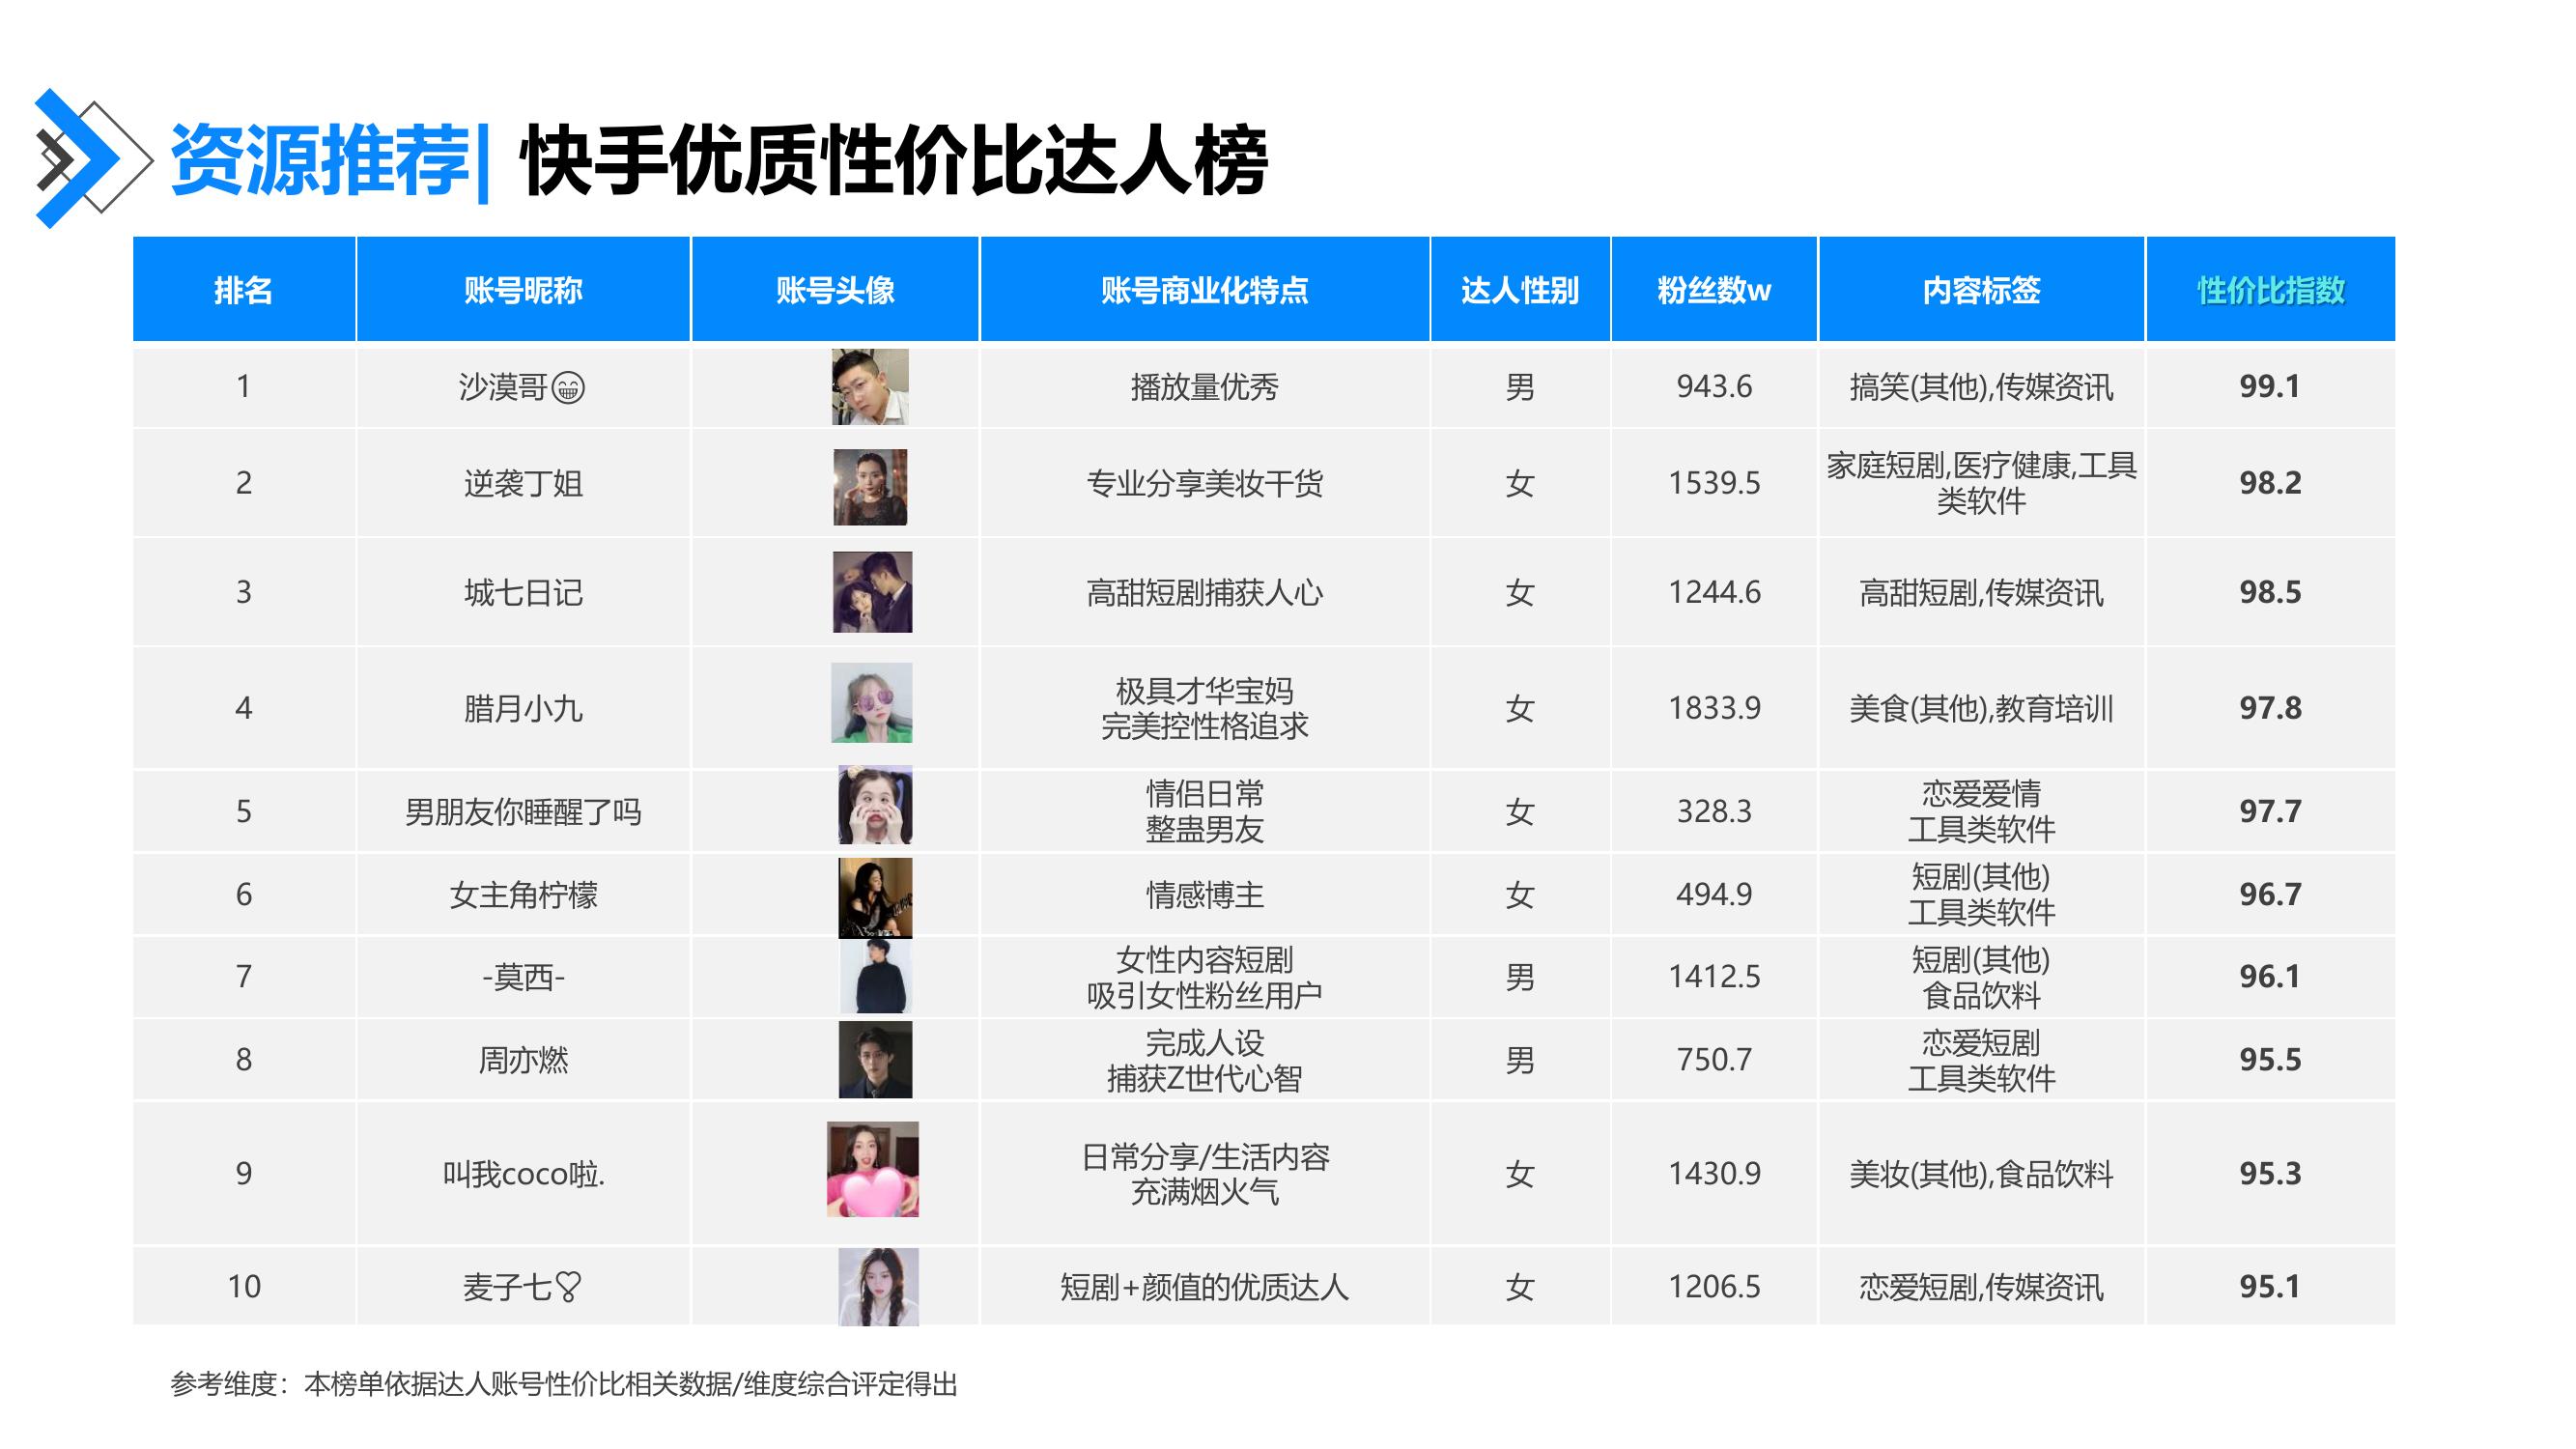Click the 账号商业化特点 column header

[1205, 290]
